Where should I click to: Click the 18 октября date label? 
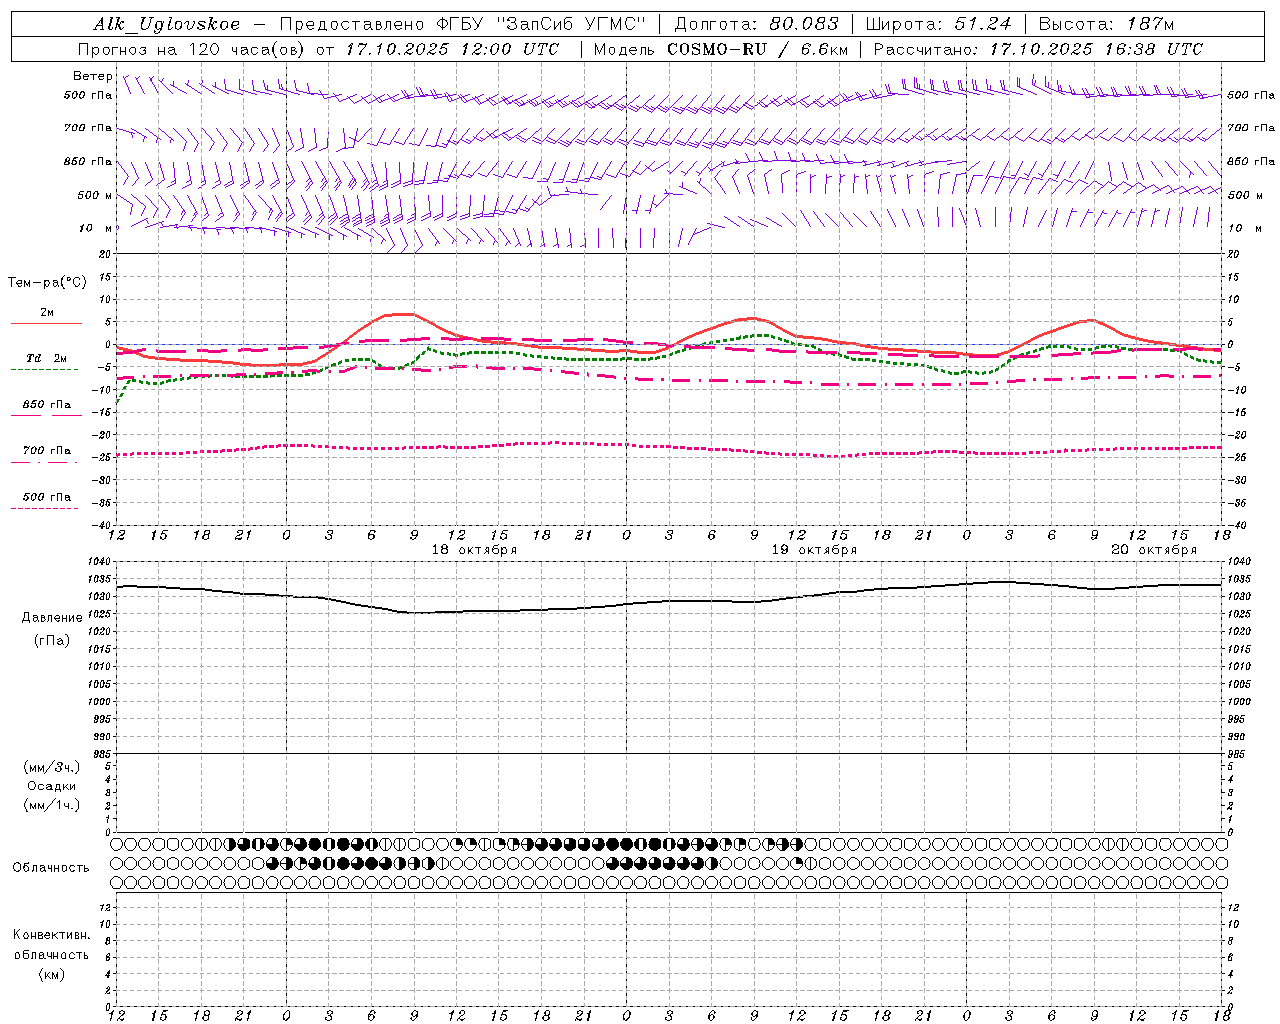[474, 550]
